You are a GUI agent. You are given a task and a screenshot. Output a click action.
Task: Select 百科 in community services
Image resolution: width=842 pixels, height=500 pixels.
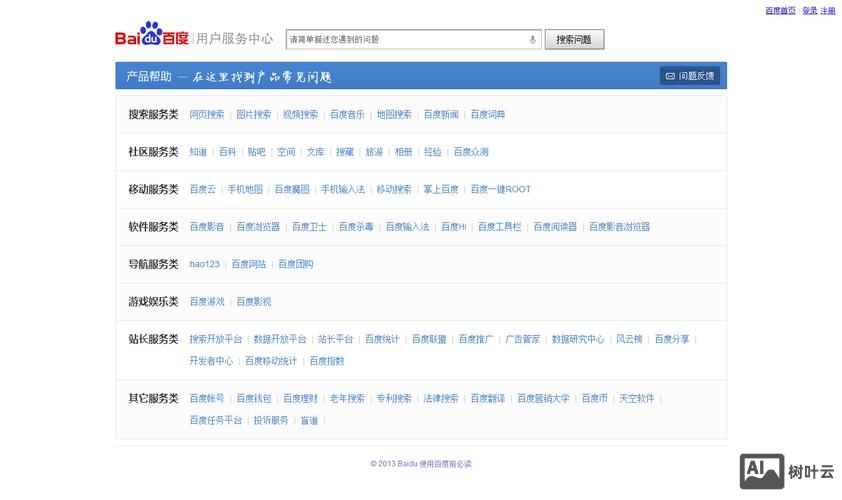tap(227, 152)
